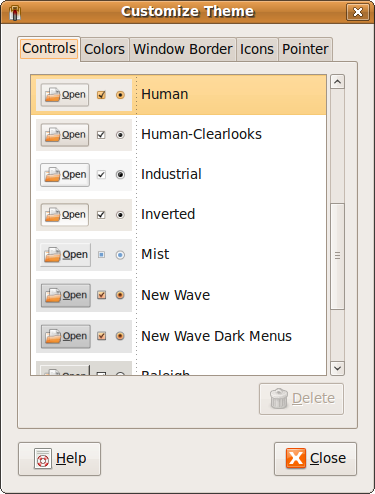This screenshot has width=375, height=494.
Task: Click the preview radio button in Human-Clearlooks row
Action: pos(120,135)
